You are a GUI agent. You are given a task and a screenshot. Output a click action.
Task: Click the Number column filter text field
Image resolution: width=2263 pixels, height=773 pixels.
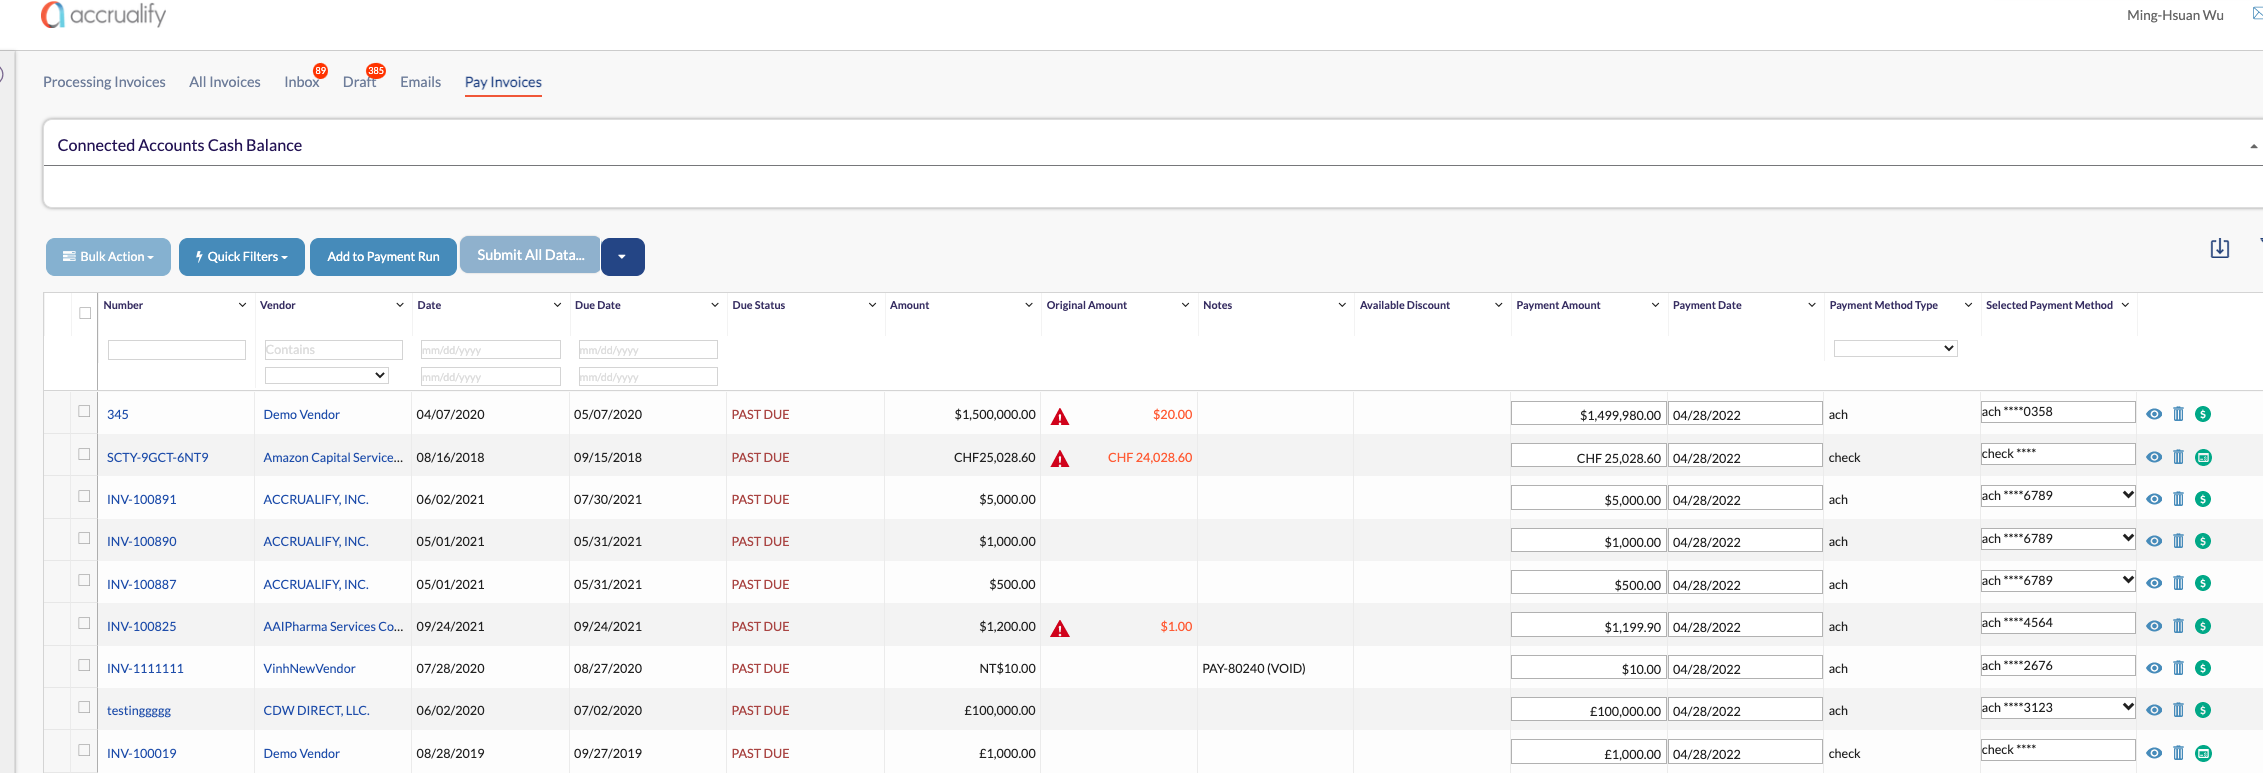(176, 350)
